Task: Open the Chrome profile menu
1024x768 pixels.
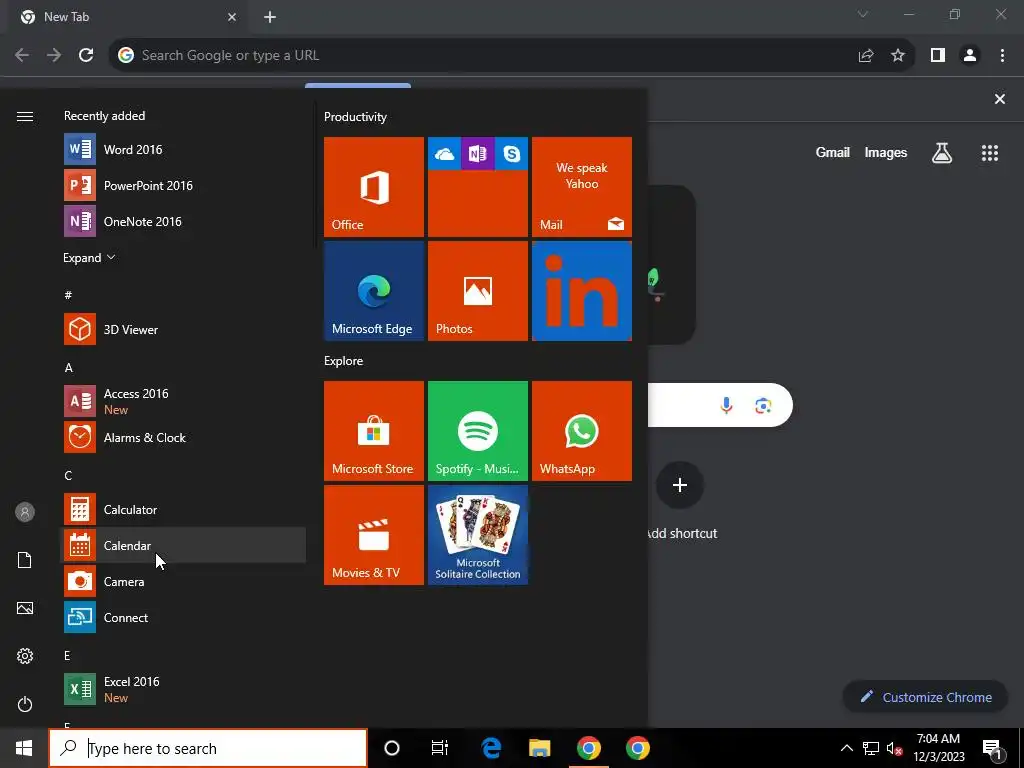Action: click(x=970, y=56)
